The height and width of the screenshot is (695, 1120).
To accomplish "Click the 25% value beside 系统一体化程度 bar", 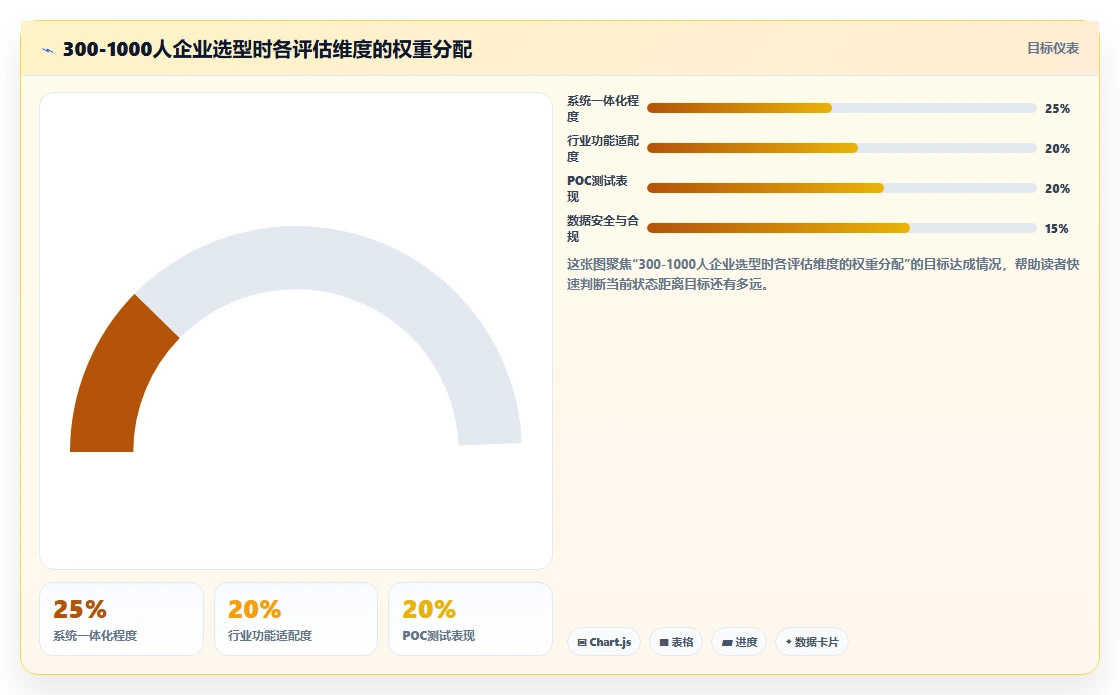I will point(1057,109).
